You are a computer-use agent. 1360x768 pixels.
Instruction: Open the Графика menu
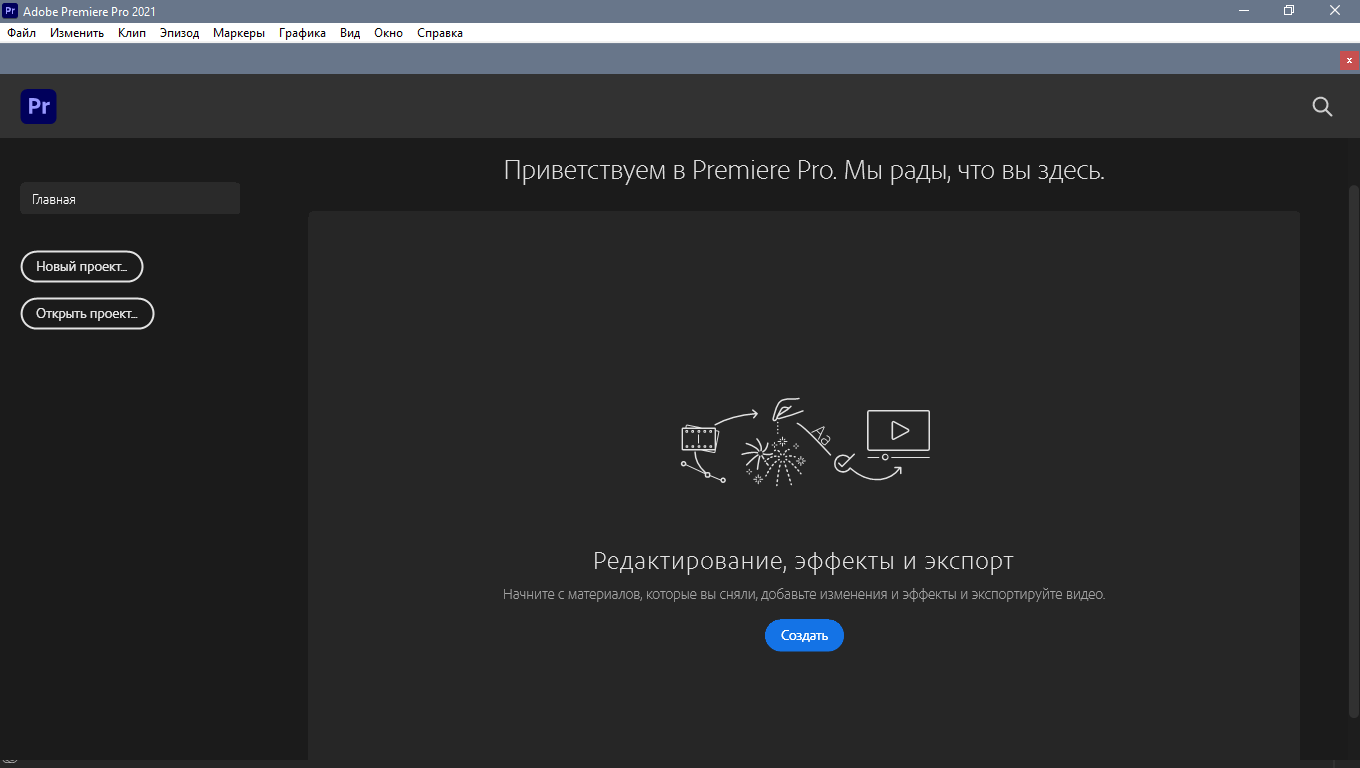(302, 33)
